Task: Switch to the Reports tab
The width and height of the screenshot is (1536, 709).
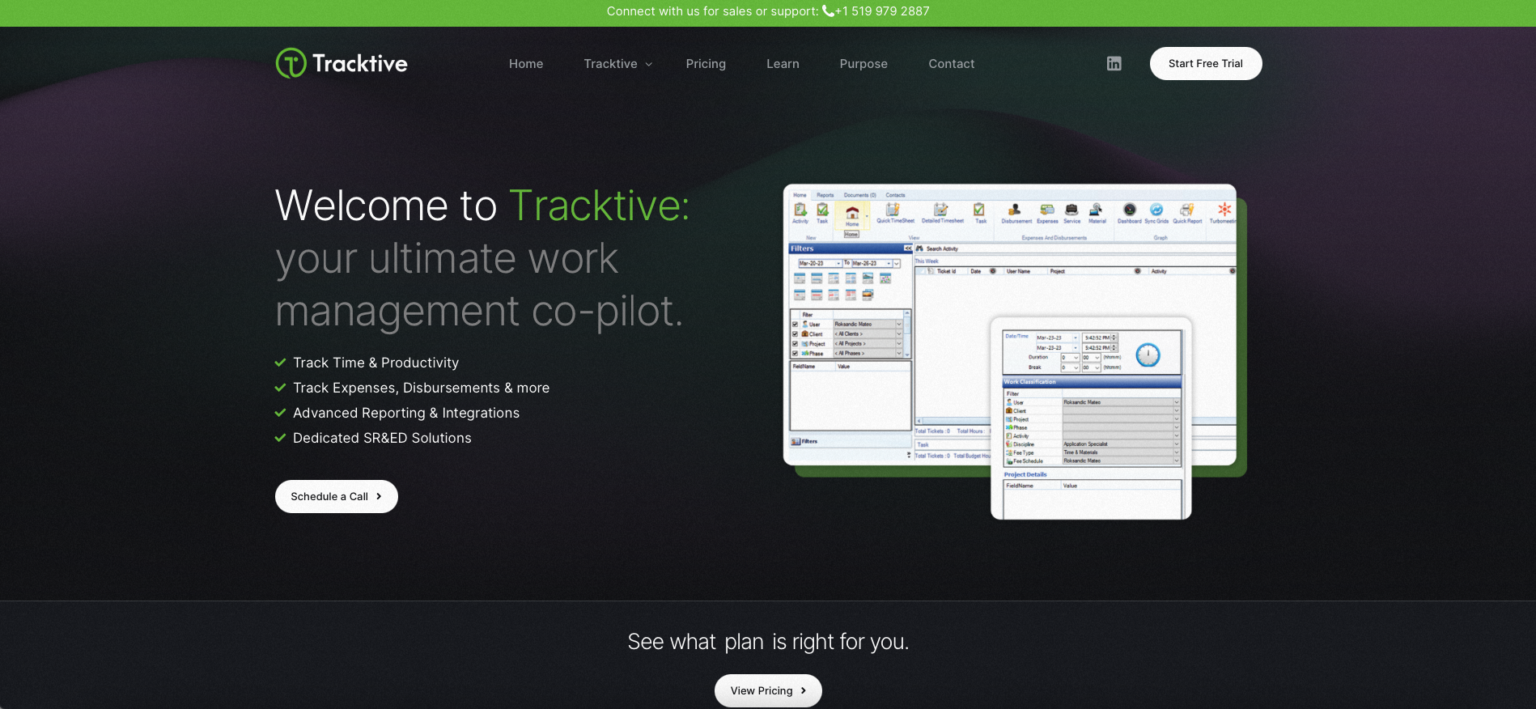Action: (826, 195)
